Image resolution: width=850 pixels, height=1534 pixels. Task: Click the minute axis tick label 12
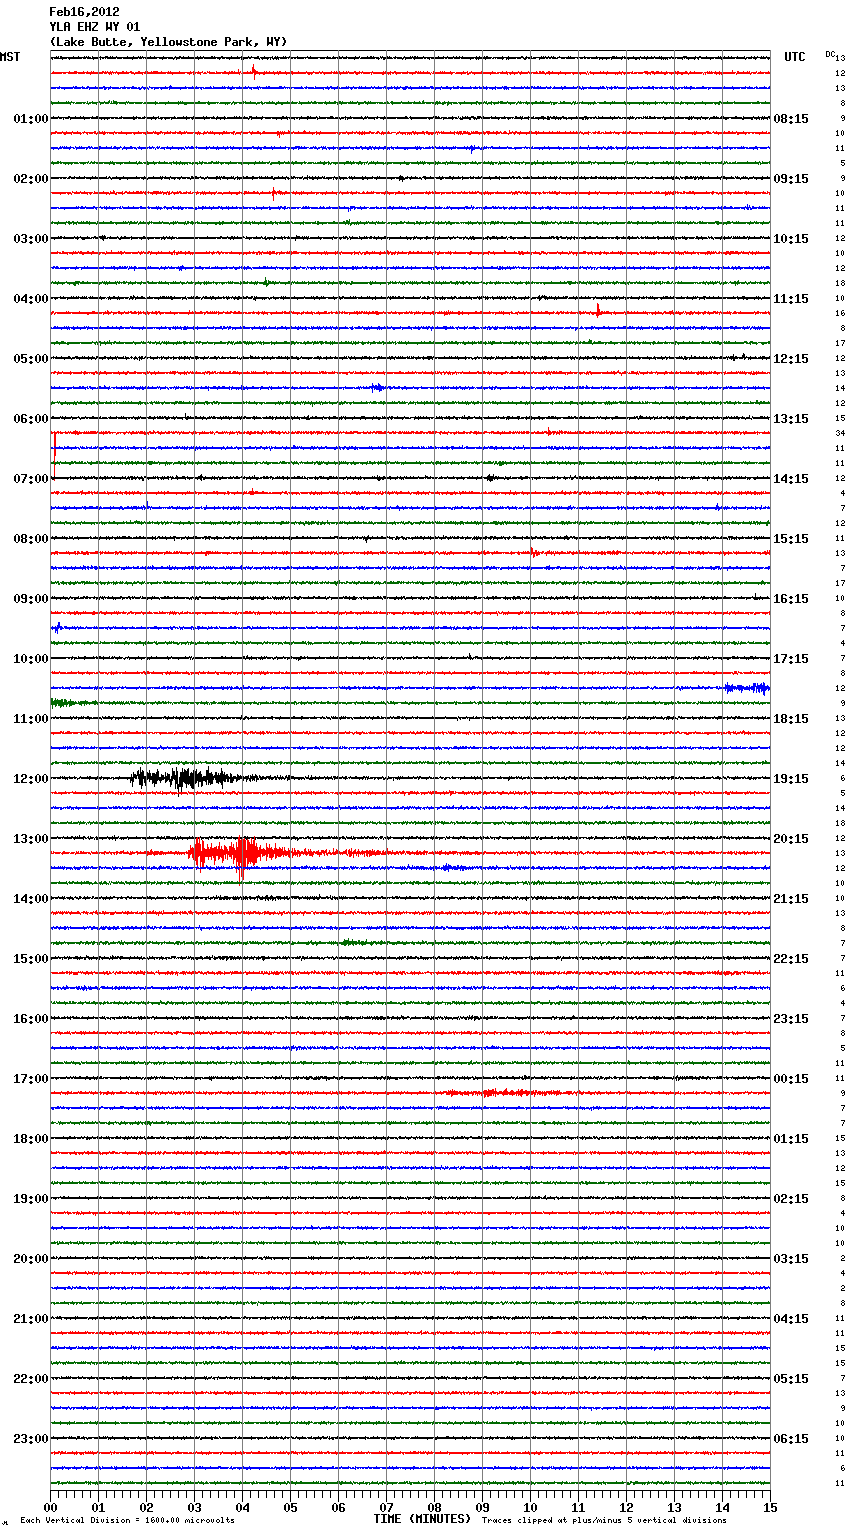[626, 1506]
